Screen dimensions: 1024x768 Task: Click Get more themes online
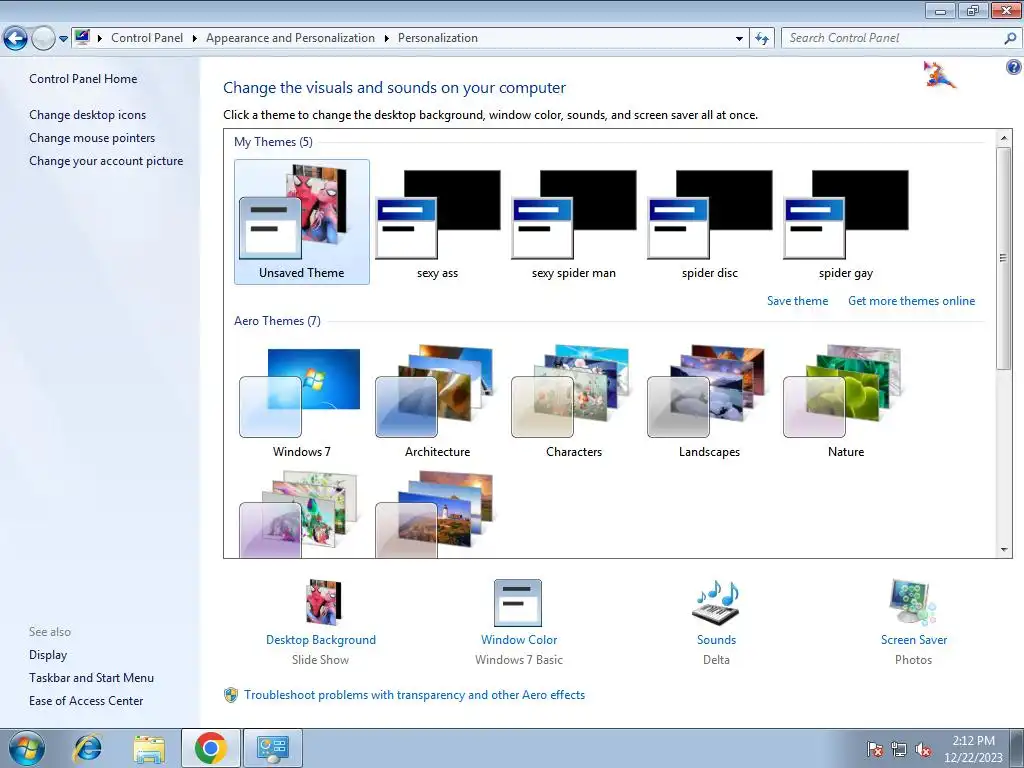point(911,300)
